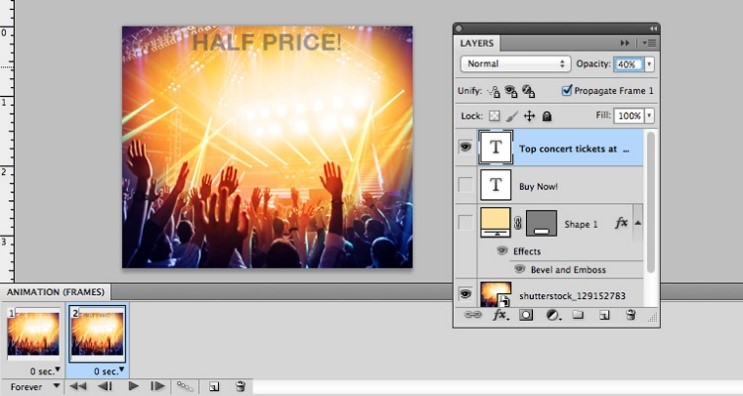Click the Delete selected frames trash icon

241,387
